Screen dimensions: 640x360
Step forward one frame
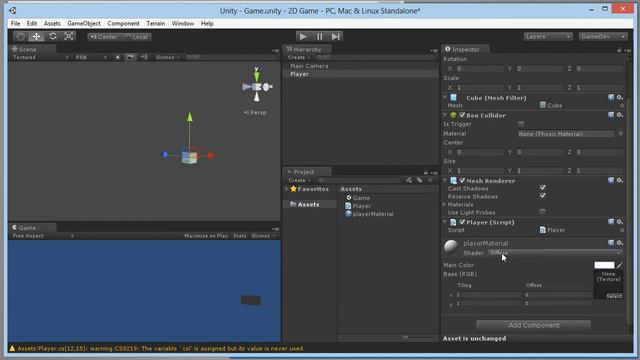(336, 36)
